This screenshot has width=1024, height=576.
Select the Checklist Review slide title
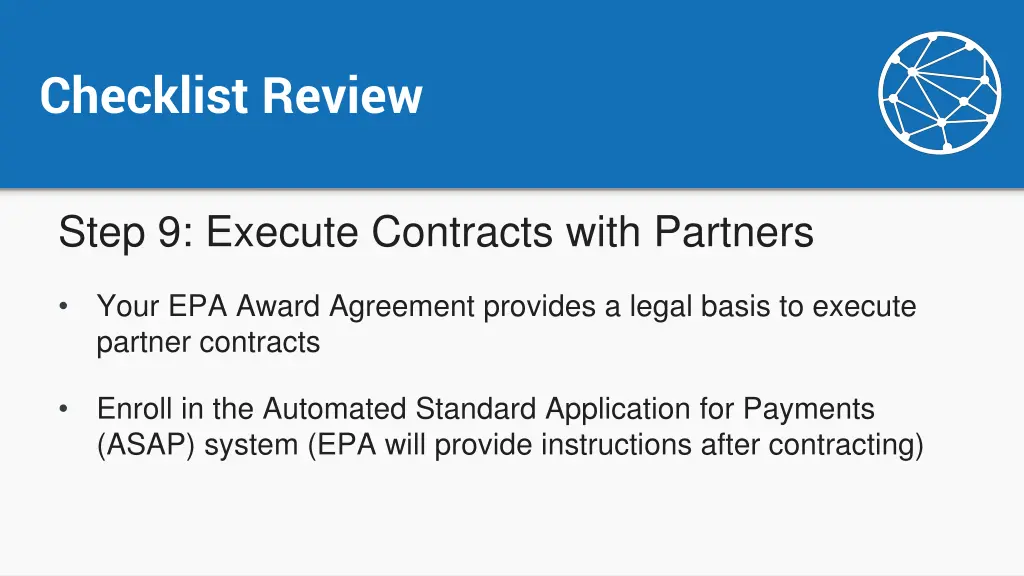(x=231, y=95)
